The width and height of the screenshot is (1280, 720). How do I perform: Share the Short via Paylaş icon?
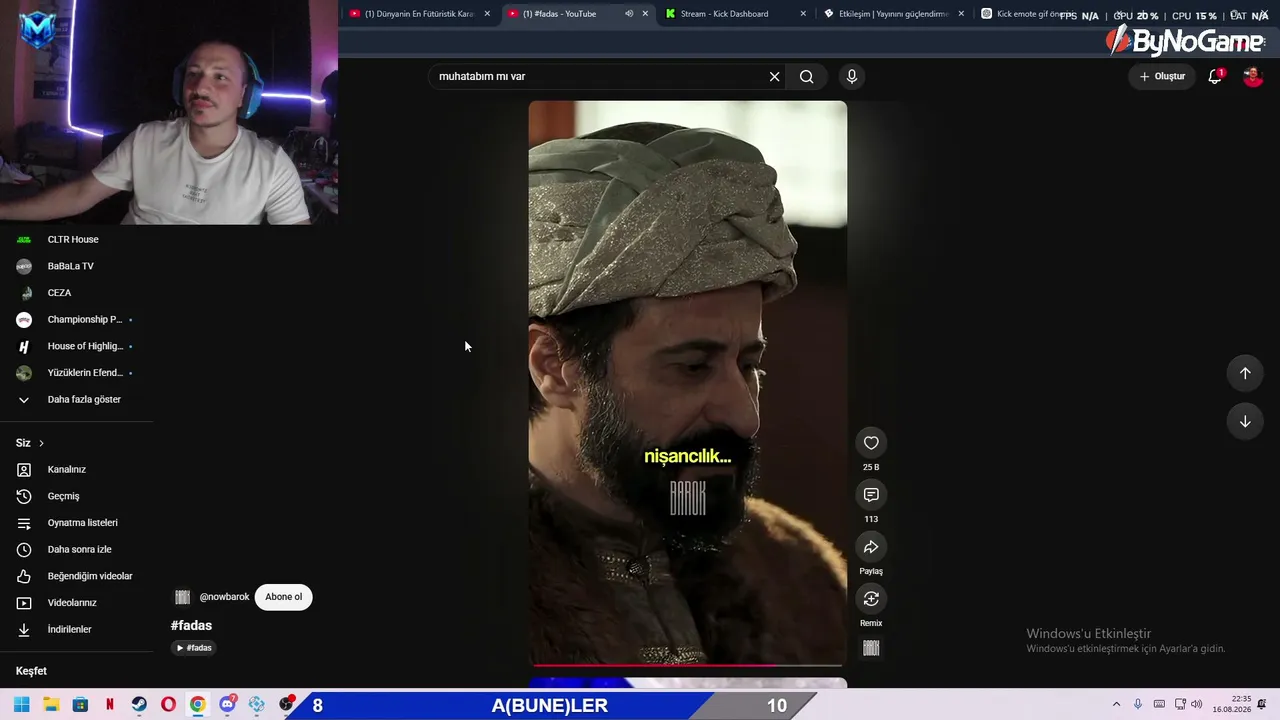871,547
